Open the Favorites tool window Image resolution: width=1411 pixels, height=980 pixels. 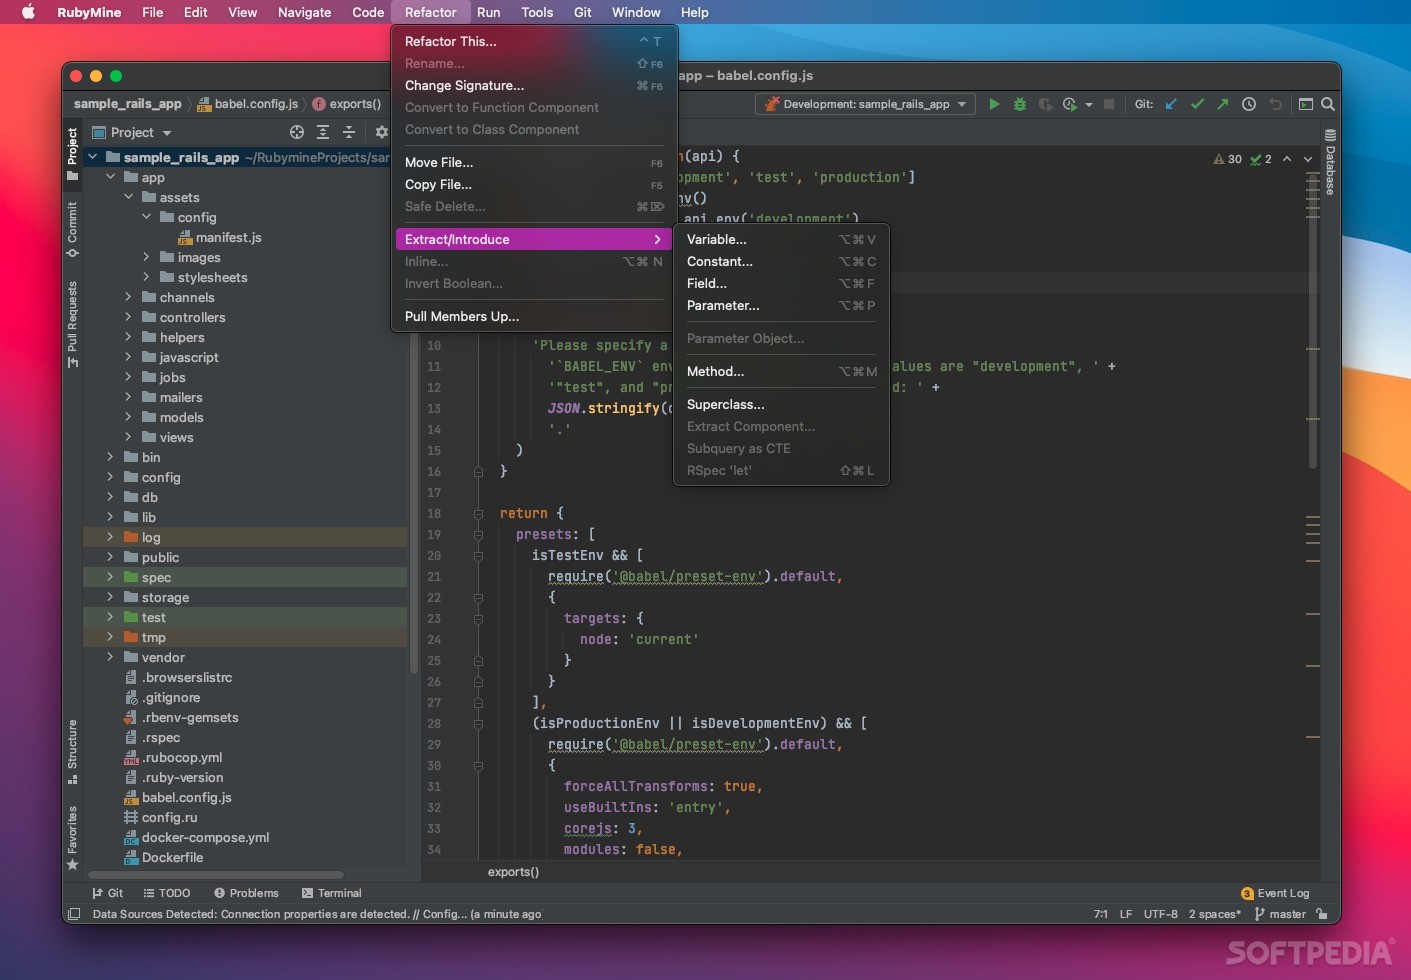coord(72,837)
